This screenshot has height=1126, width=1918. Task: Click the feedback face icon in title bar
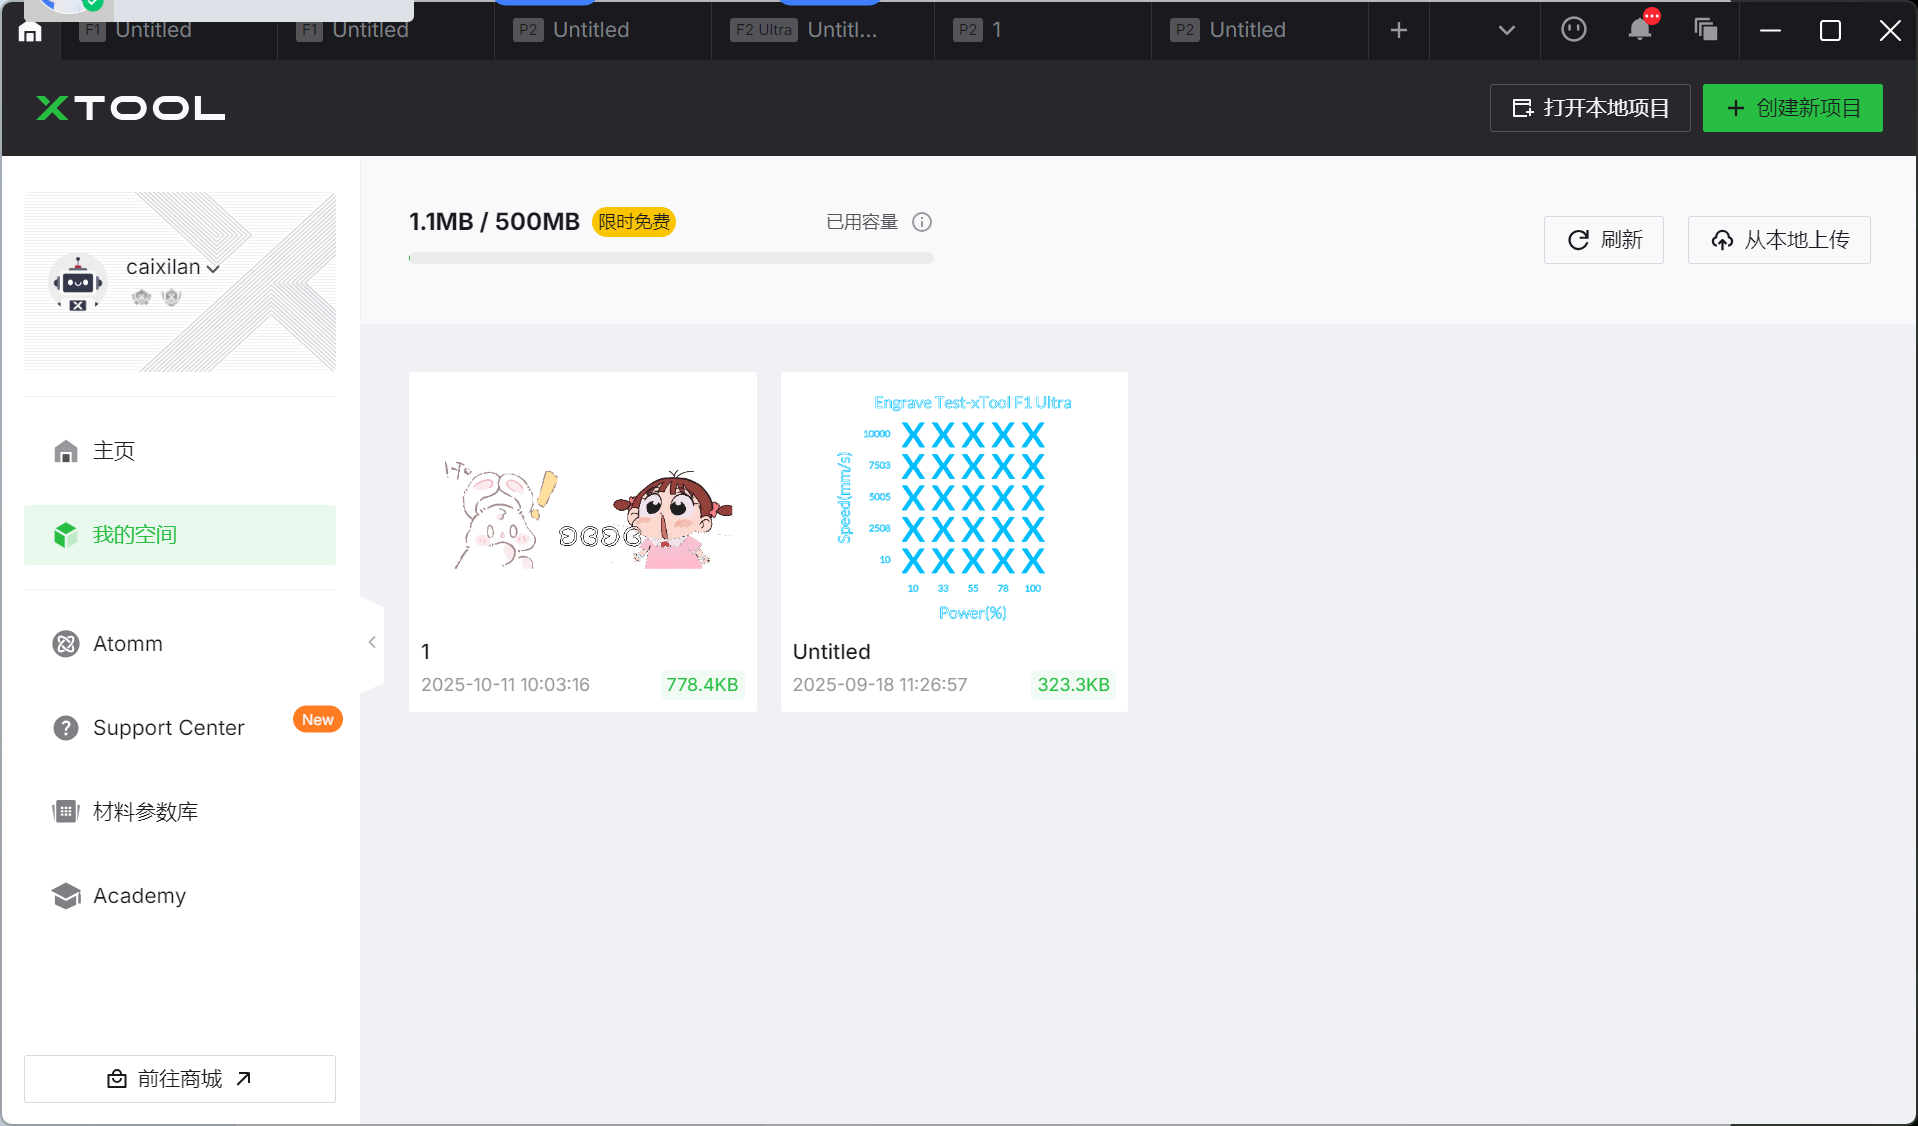[1573, 30]
